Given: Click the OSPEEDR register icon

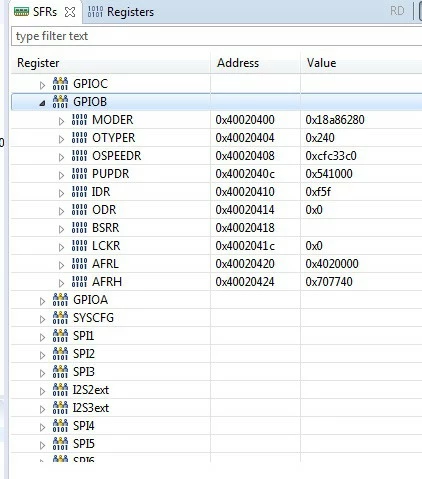Looking at the screenshot, I should 79,156.
